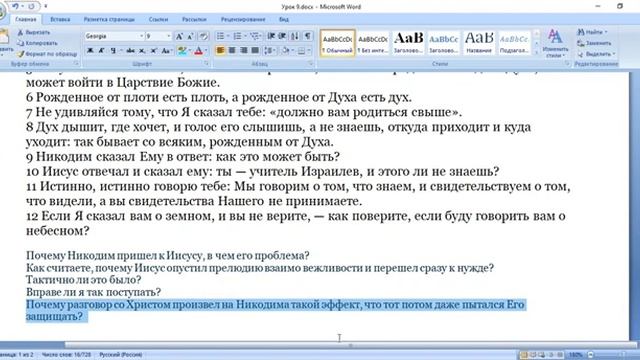Open the Change Case (Aa) menu
Image resolution: width=640 pixels, height=360 pixels.
pos(166,51)
